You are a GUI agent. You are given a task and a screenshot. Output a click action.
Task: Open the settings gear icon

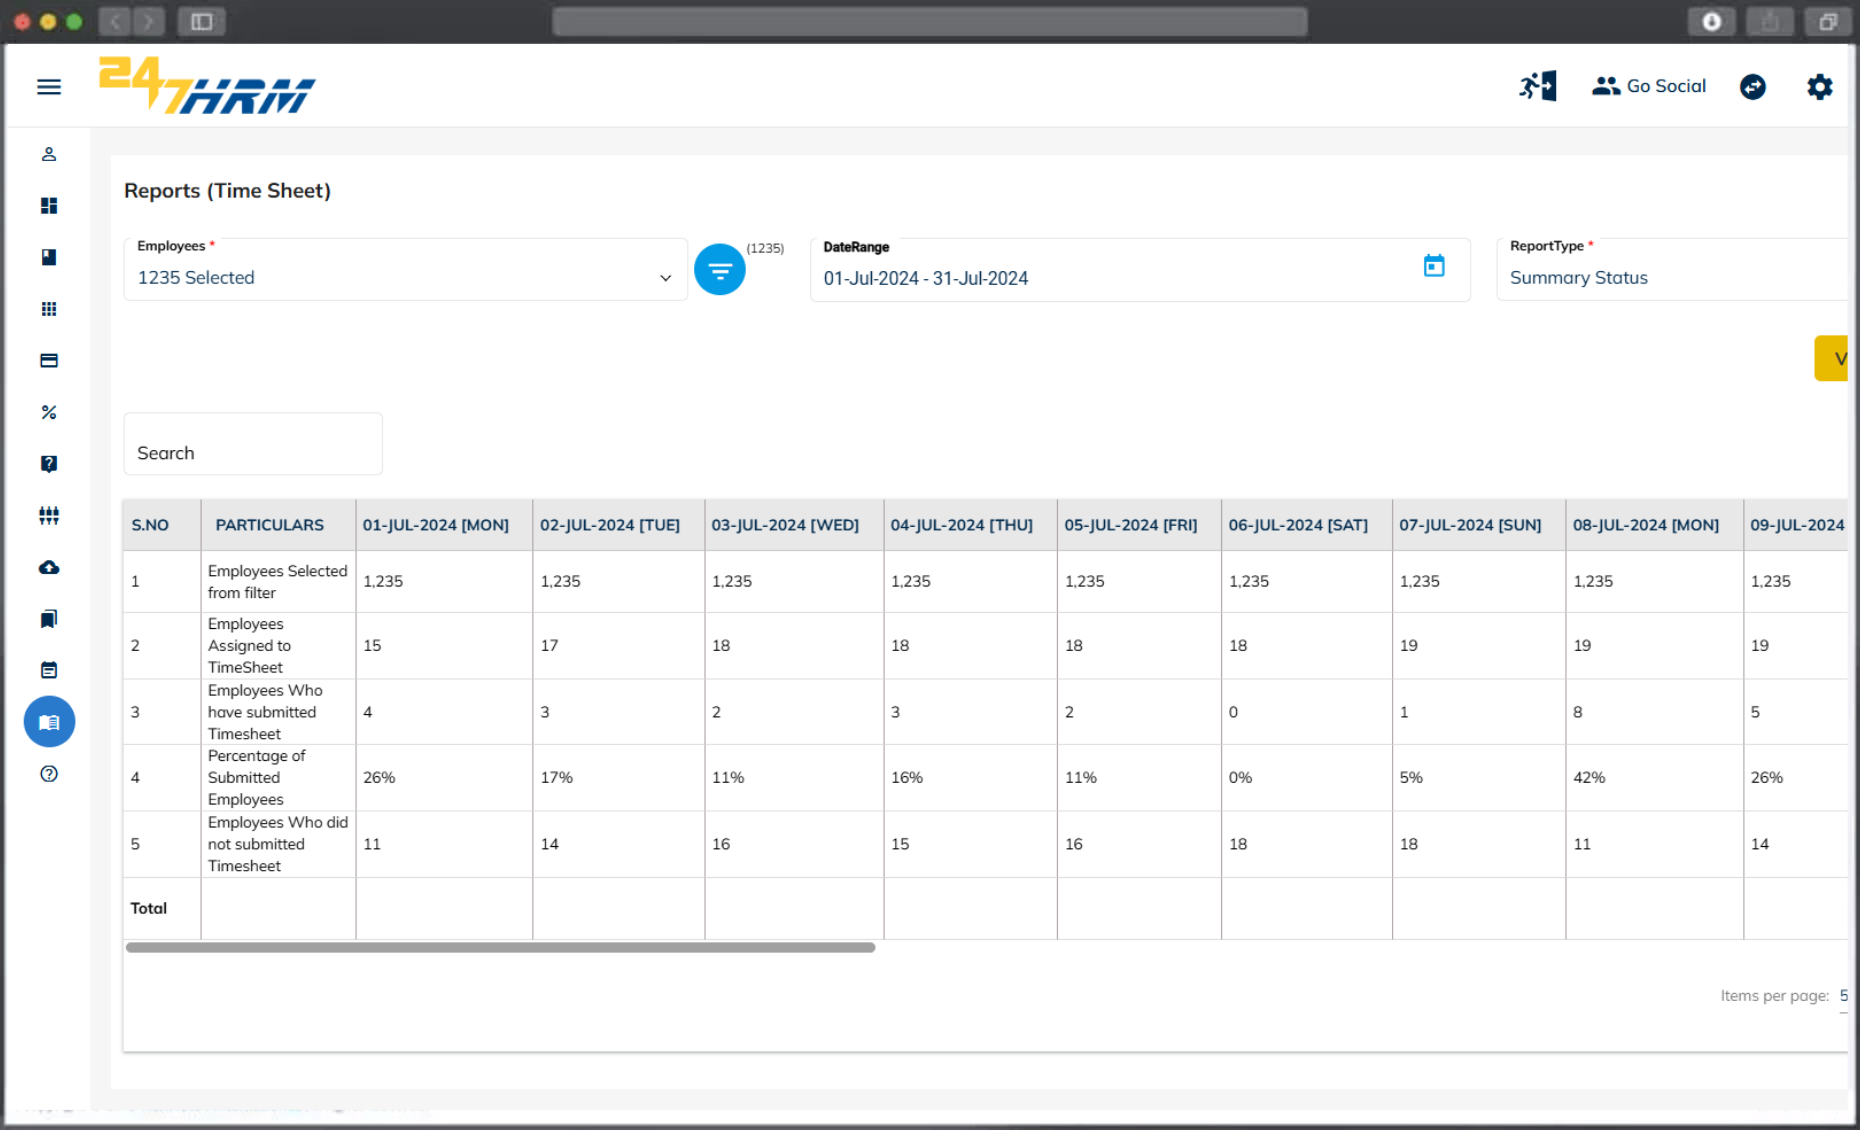[1820, 87]
